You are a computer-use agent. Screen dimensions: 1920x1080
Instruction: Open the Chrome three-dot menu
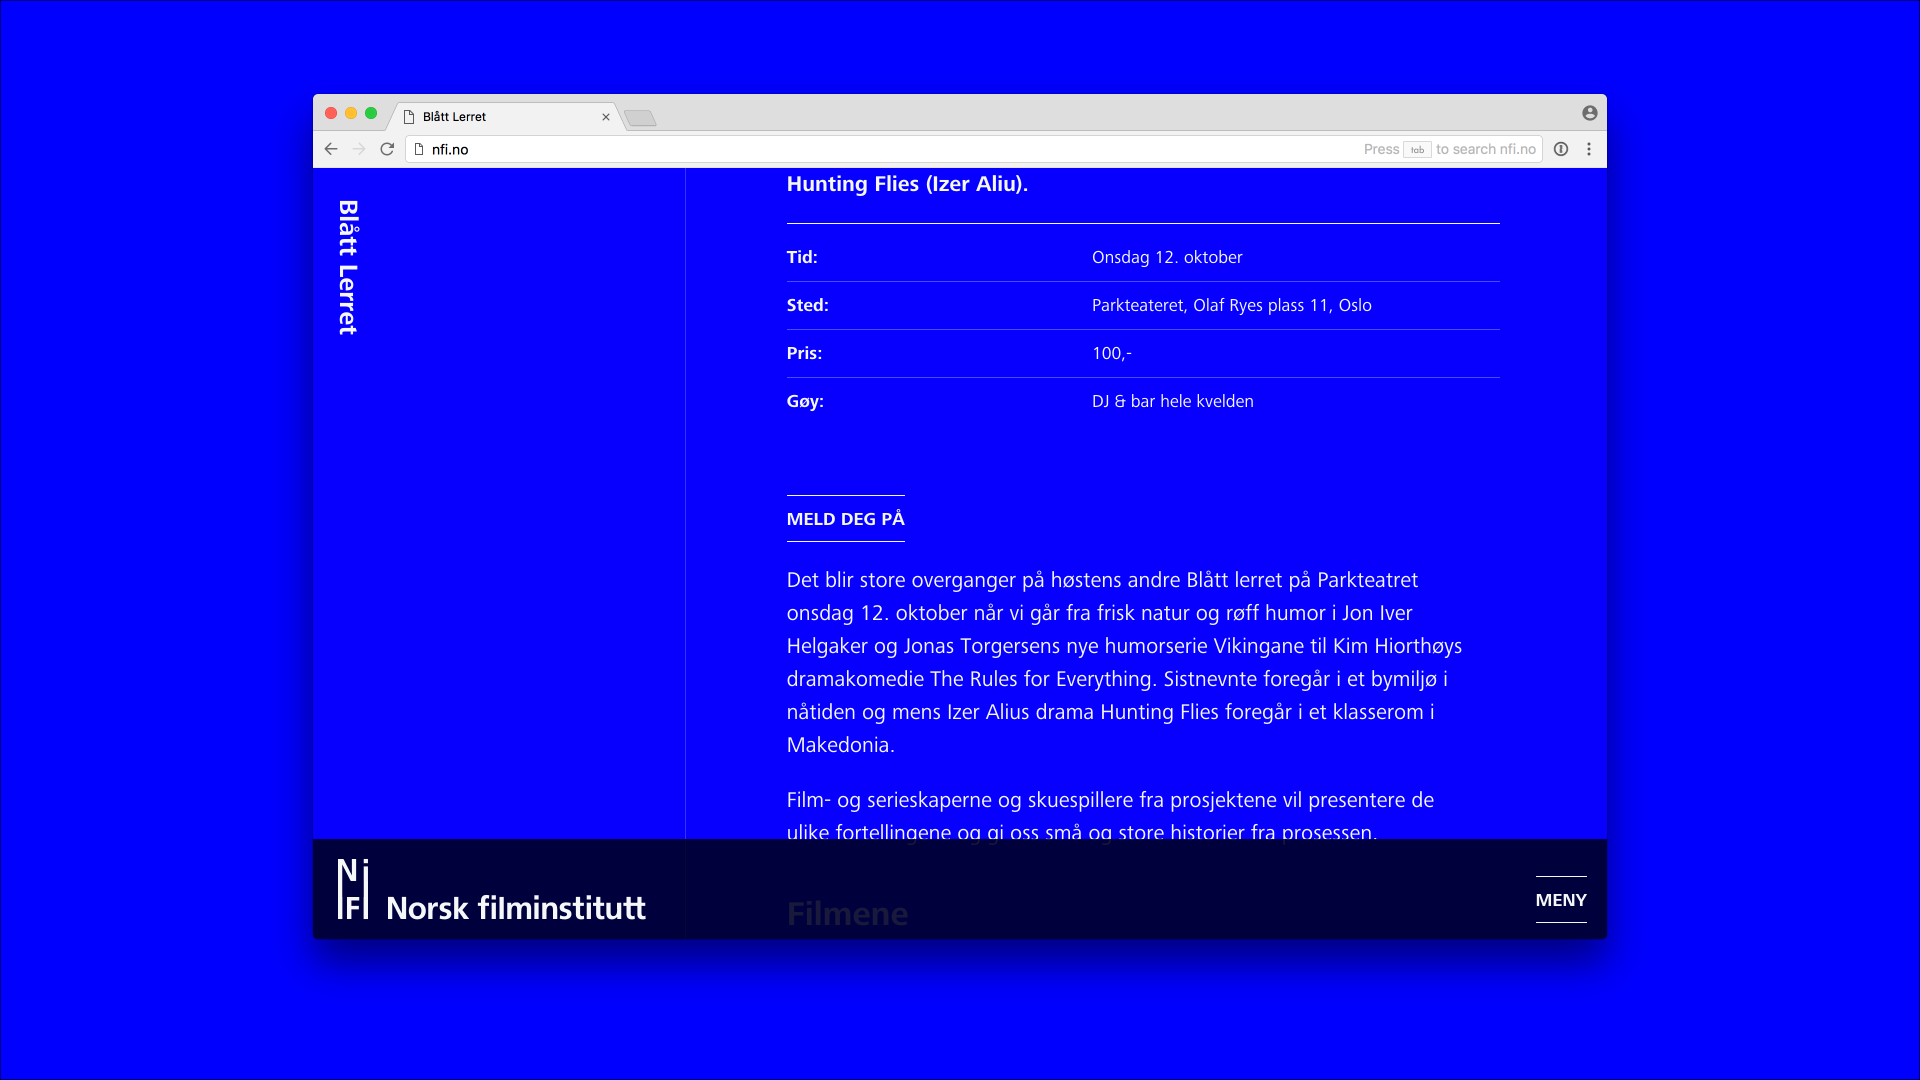[x=1589, y=149]
